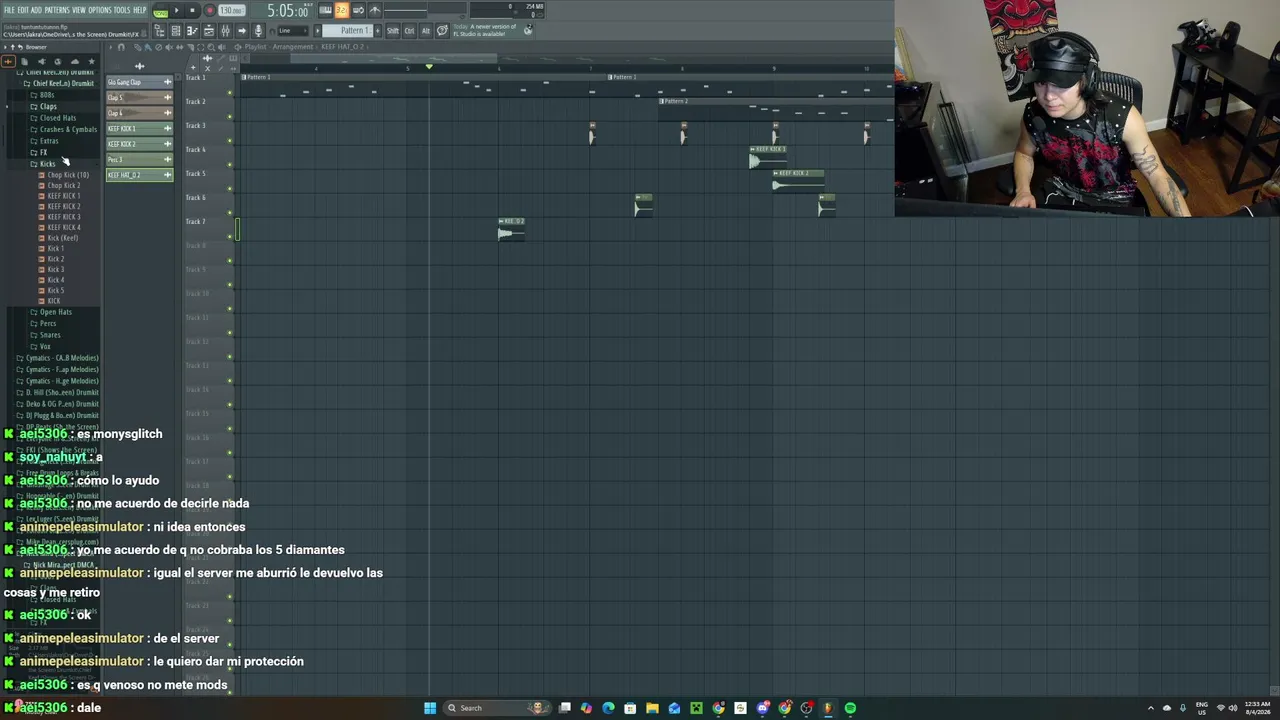Adjust the master volume slider

coord(405,11)
